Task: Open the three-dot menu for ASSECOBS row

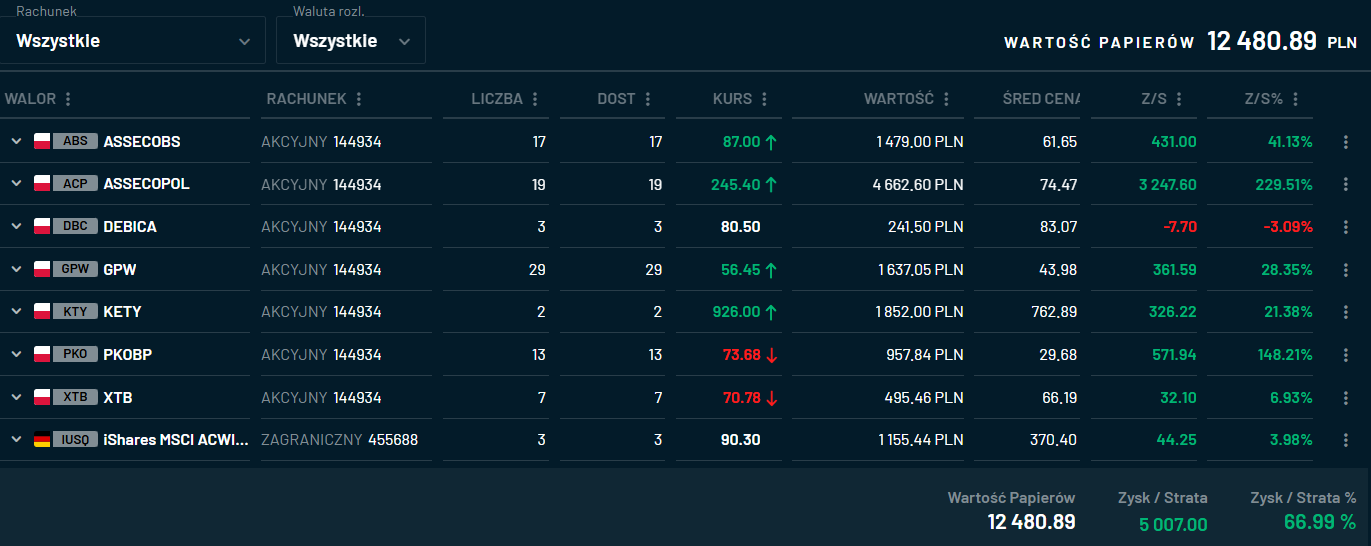Action: 1345,142
